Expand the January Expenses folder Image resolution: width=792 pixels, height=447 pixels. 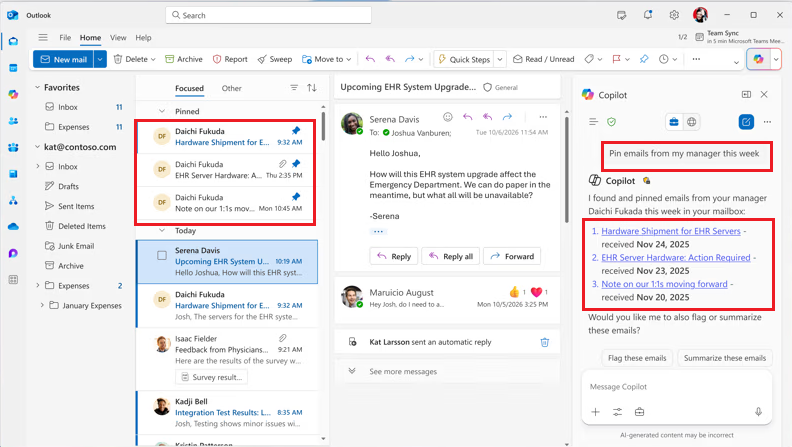(42, 306)
